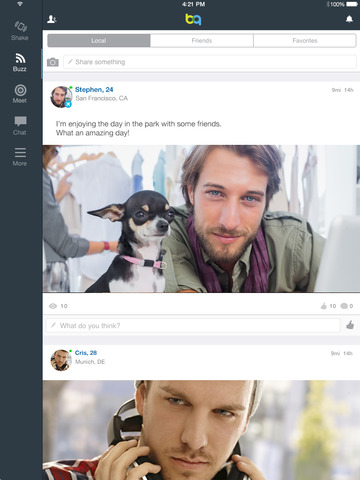Like Stephen's post with thumbs-up button
Image resolution: width=360 pixels, height=480 pixels.
tap(350, 325)
